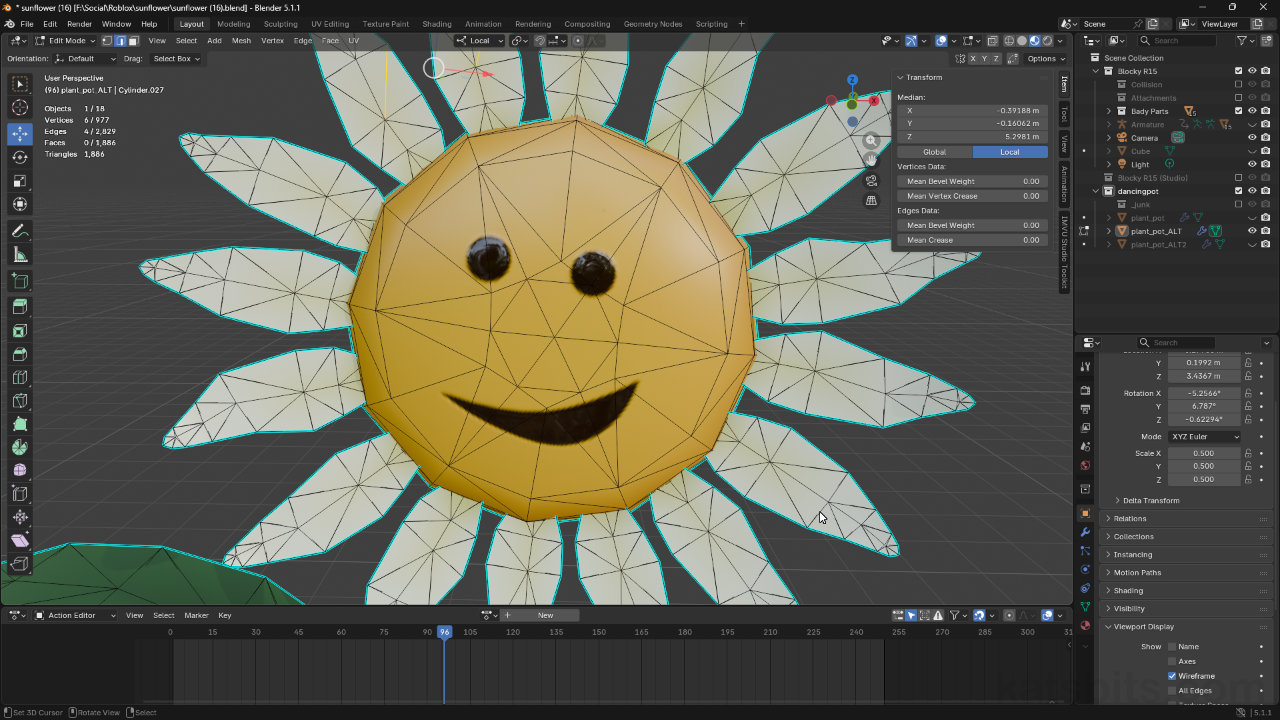Activate the Rotate tool
1280x720 pixels.
pos(20,158)
